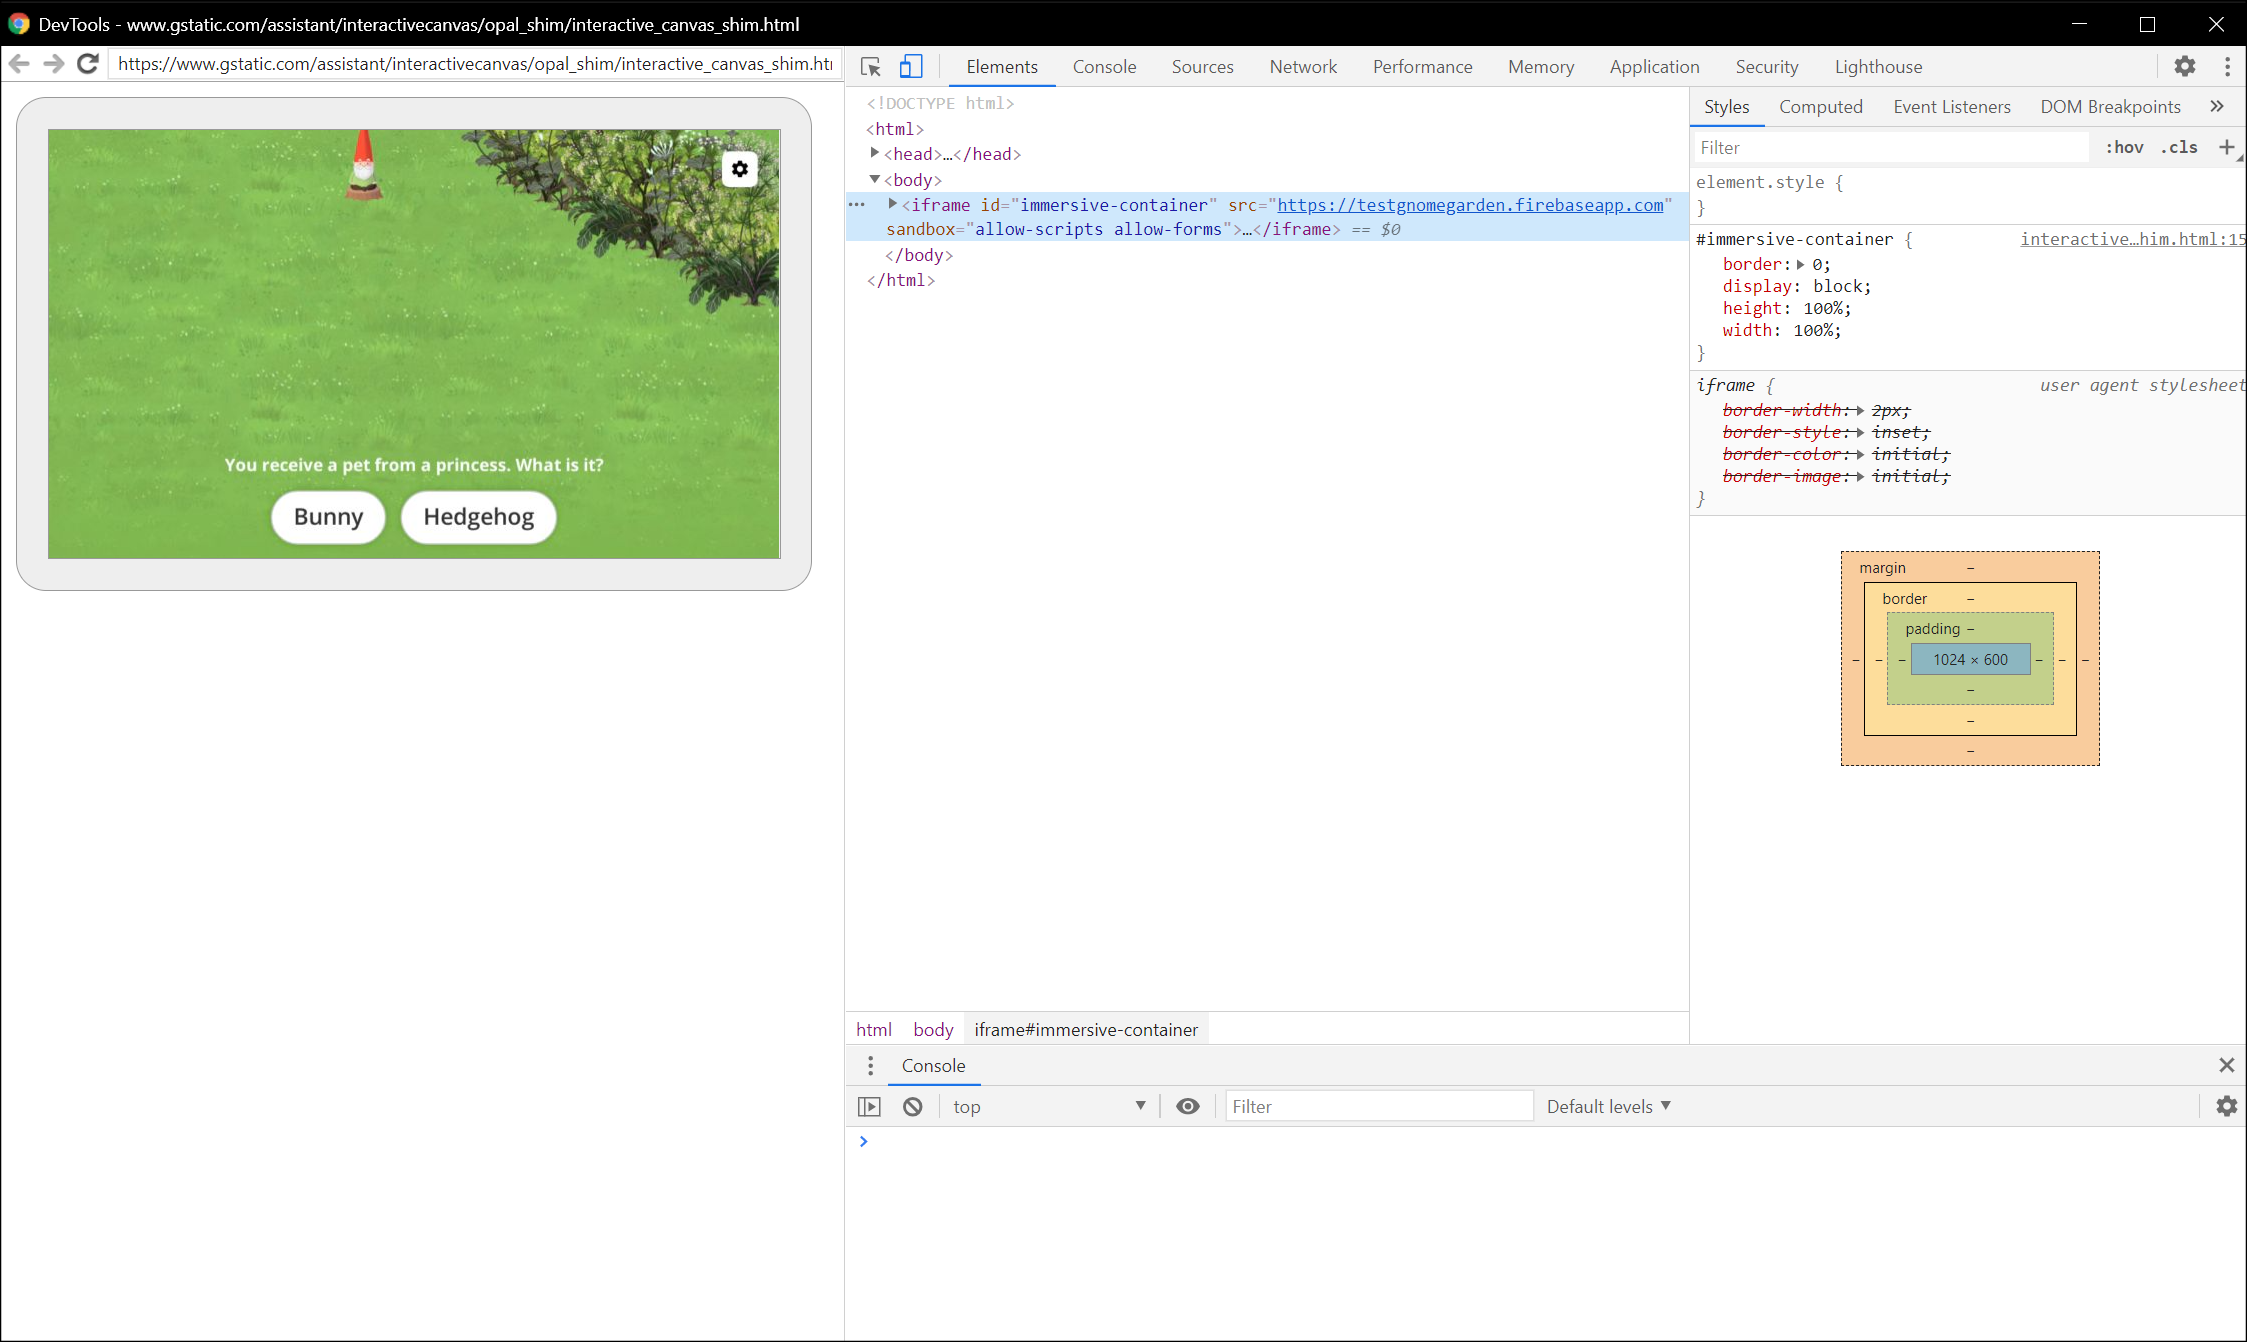Toggle the :hov element state button
The width and height of the screenshot is (2247, 1342).
2124,147
